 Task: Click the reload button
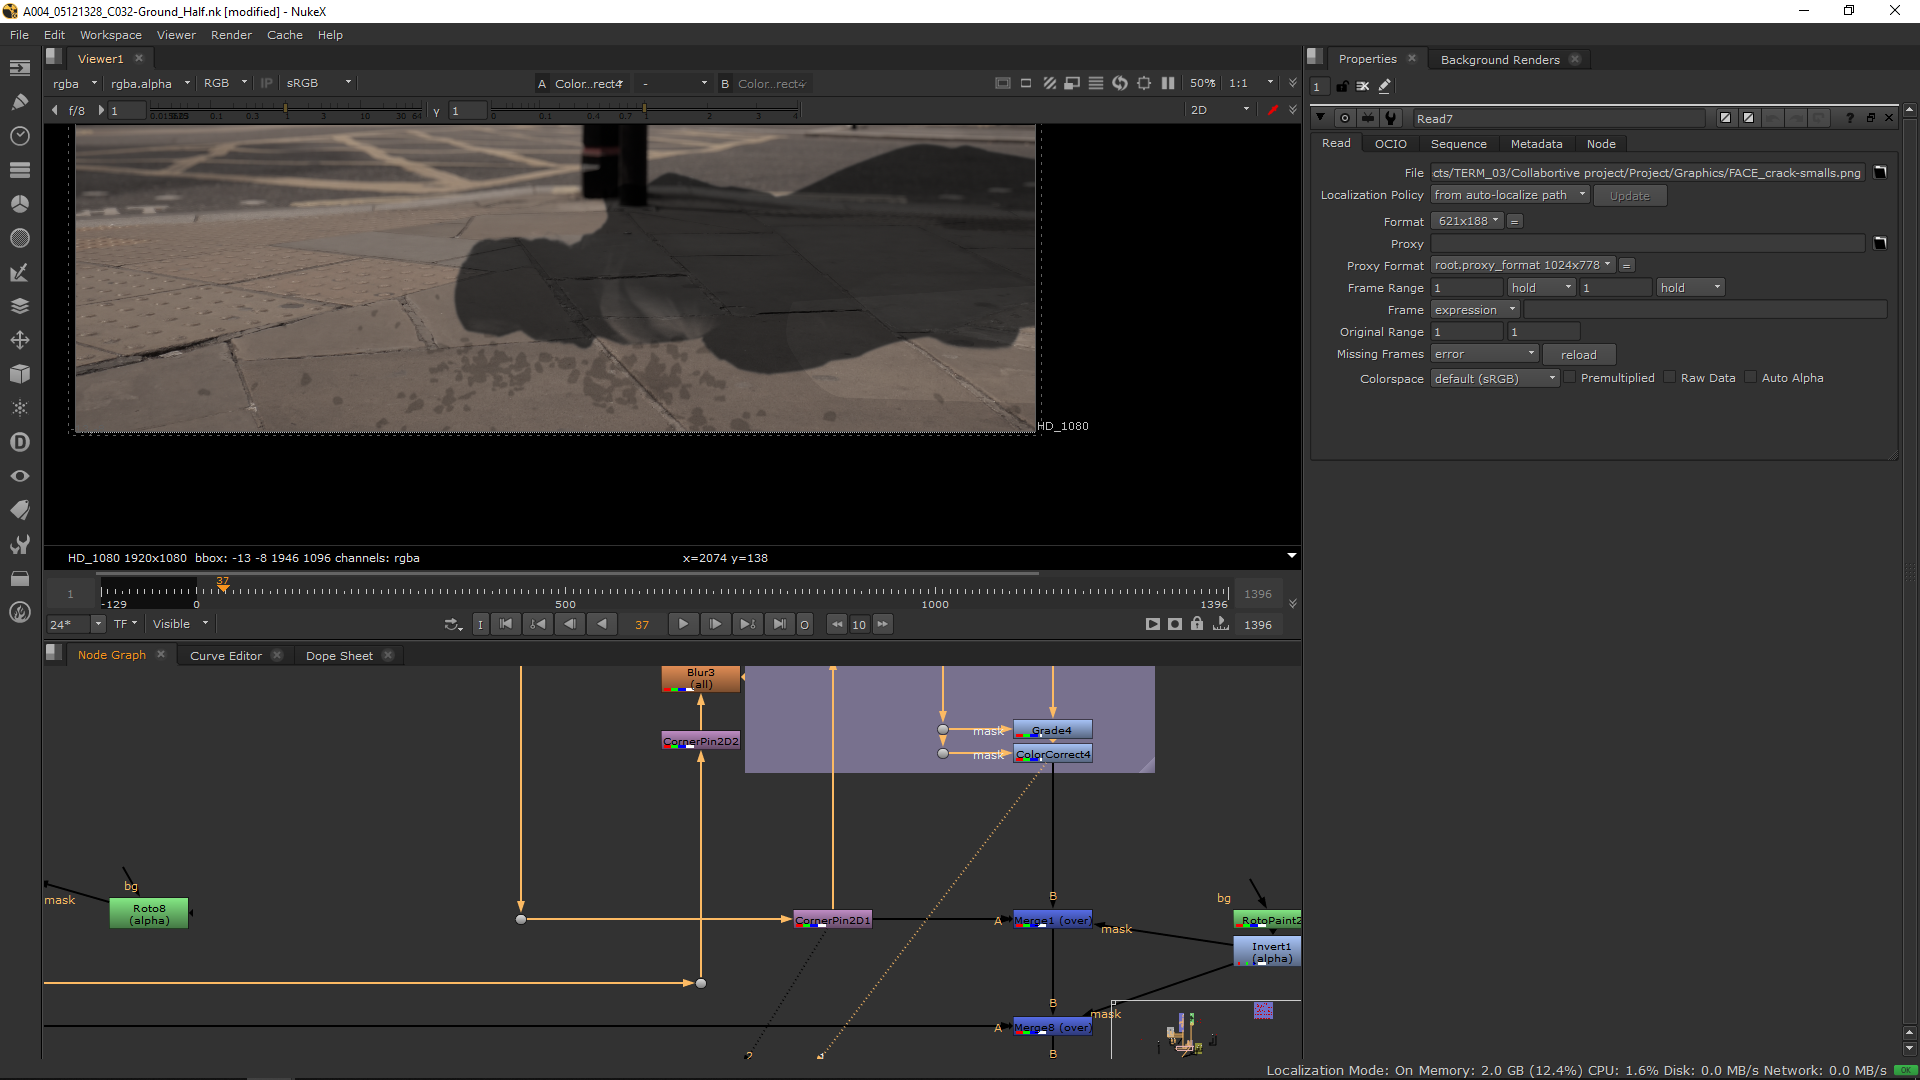pos(1578,355)
